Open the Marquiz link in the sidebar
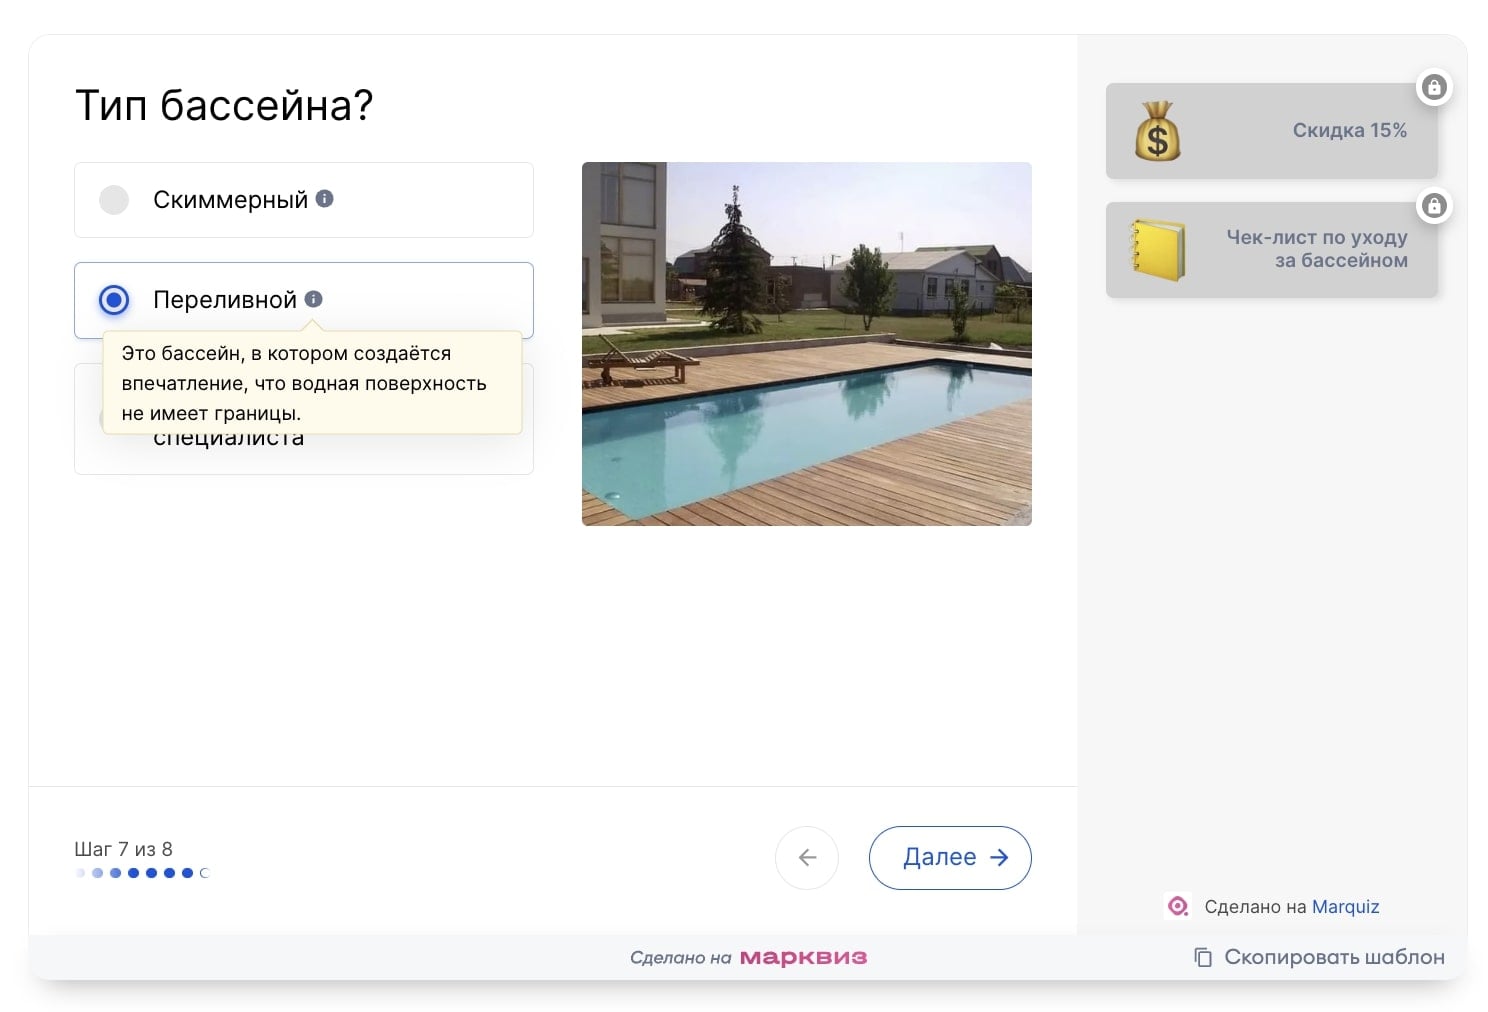Viewport: 1488px width, 1012px height. coord(1345,907)
